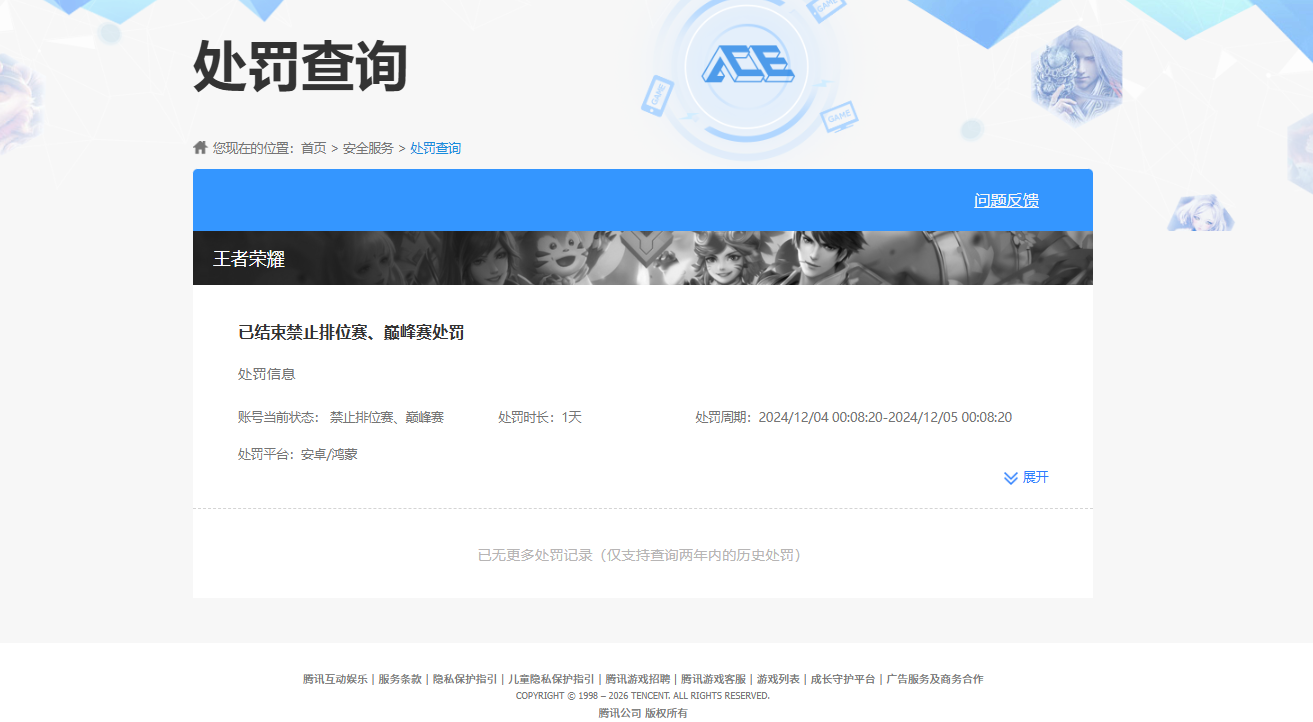The width and height of the screenshot is (1313, 722).
Task: Open the 问题反馈 feedback link
Action: click(1006, 200)
